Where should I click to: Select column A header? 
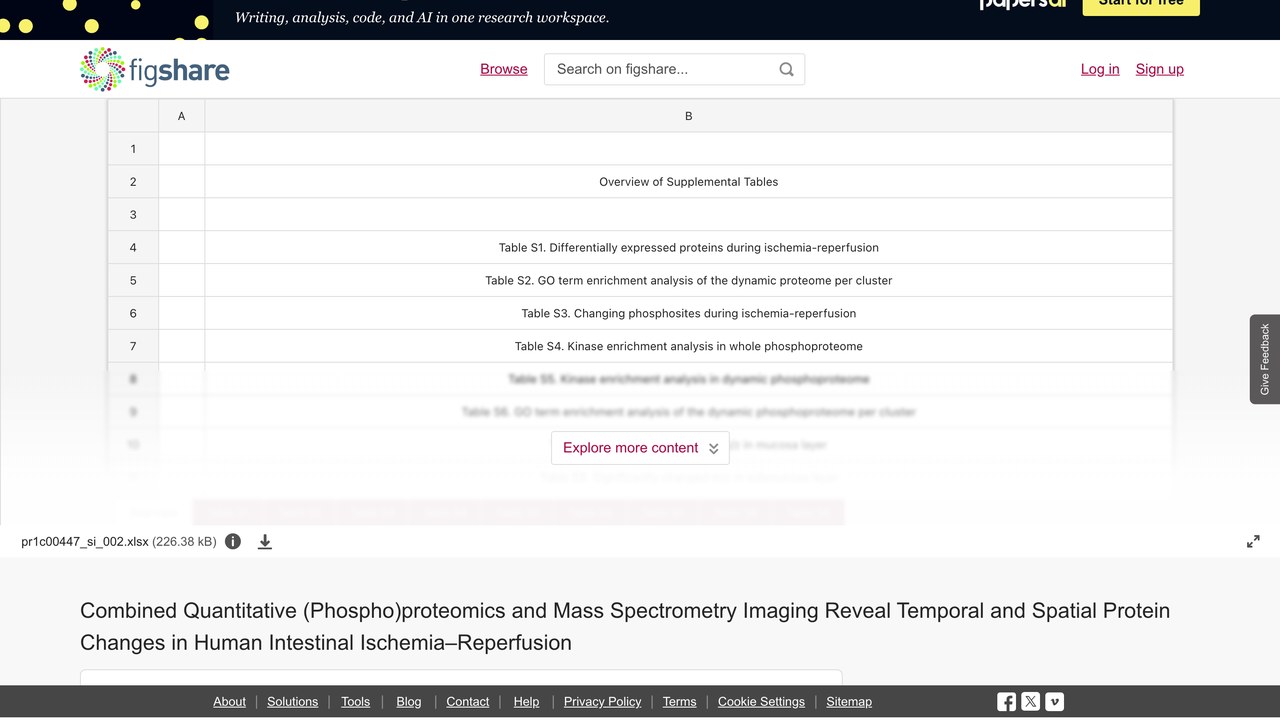click(x=181, y=116)
